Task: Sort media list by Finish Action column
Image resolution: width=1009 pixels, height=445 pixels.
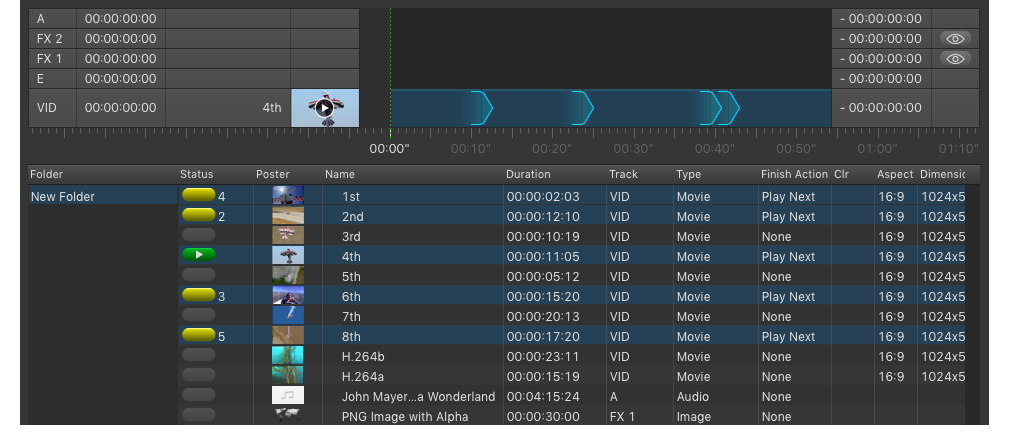Action: [x=794, y=174]
